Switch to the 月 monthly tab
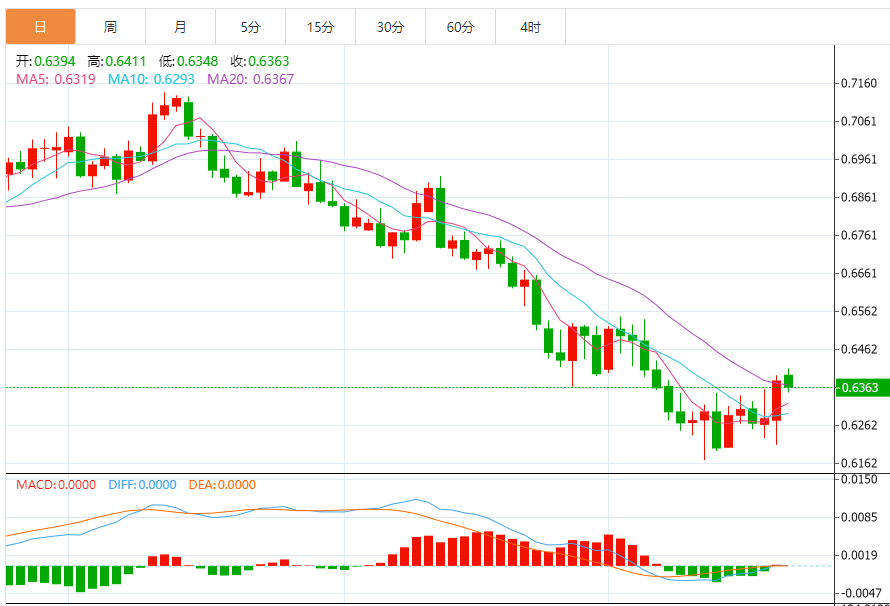890x606 pixels. (x=180, y=27)
